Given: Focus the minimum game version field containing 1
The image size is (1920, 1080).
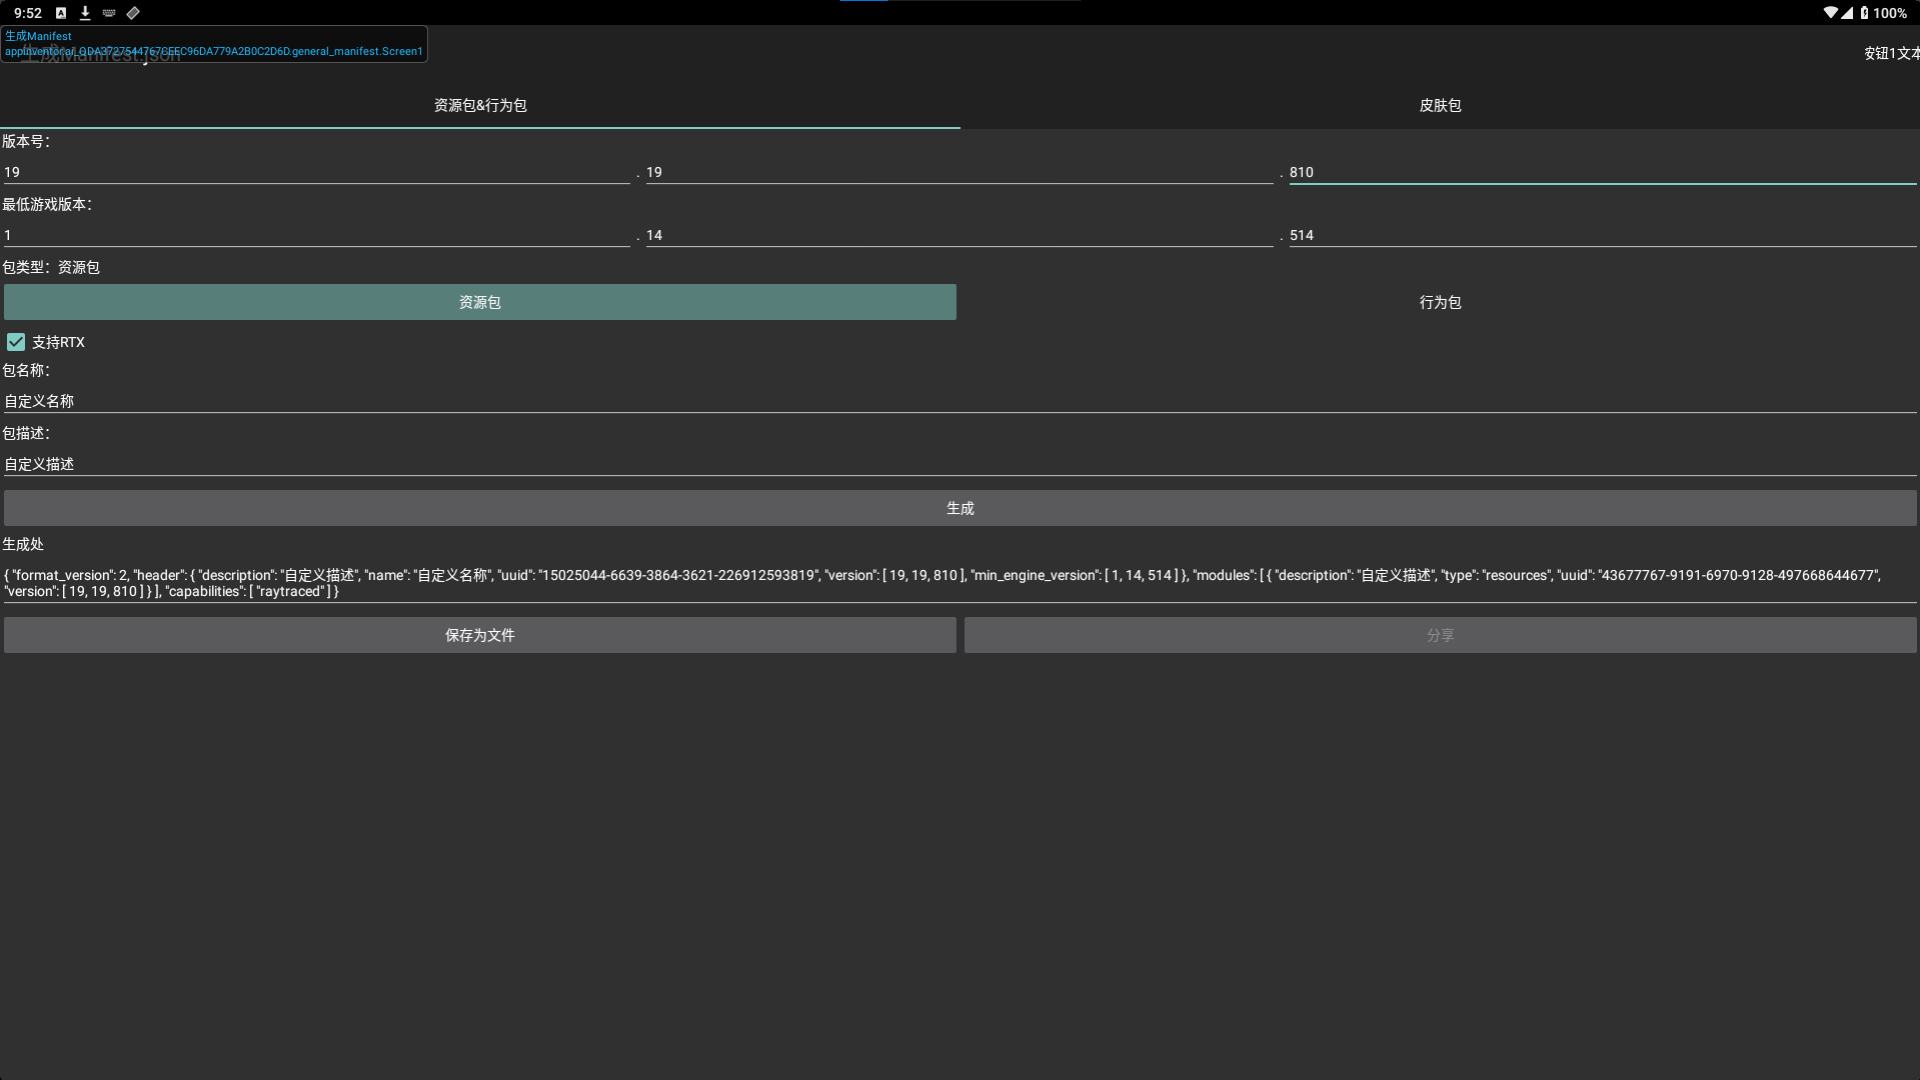Looking at the screenshot, I should point(316,235).
